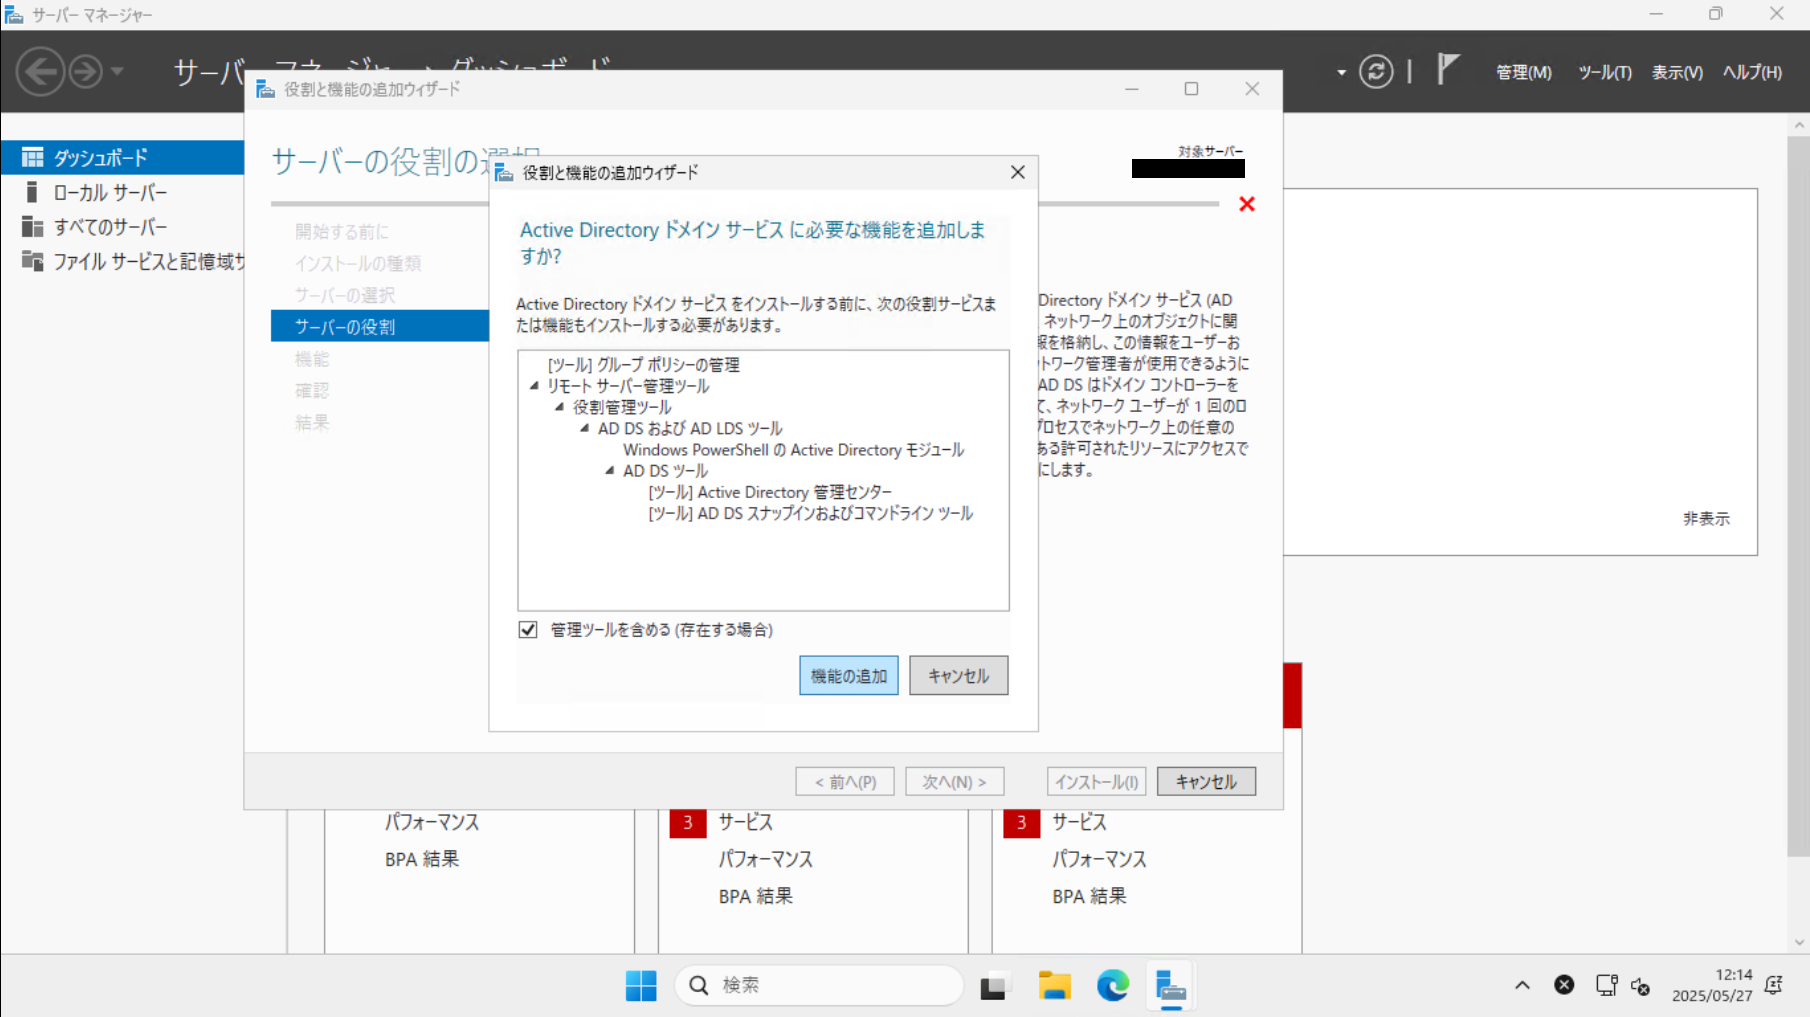Close the inner add features dialog
Image resolution: width=1810 pixels, height=1017 pixels.
pyautogui.click(x=1018, y=172)
